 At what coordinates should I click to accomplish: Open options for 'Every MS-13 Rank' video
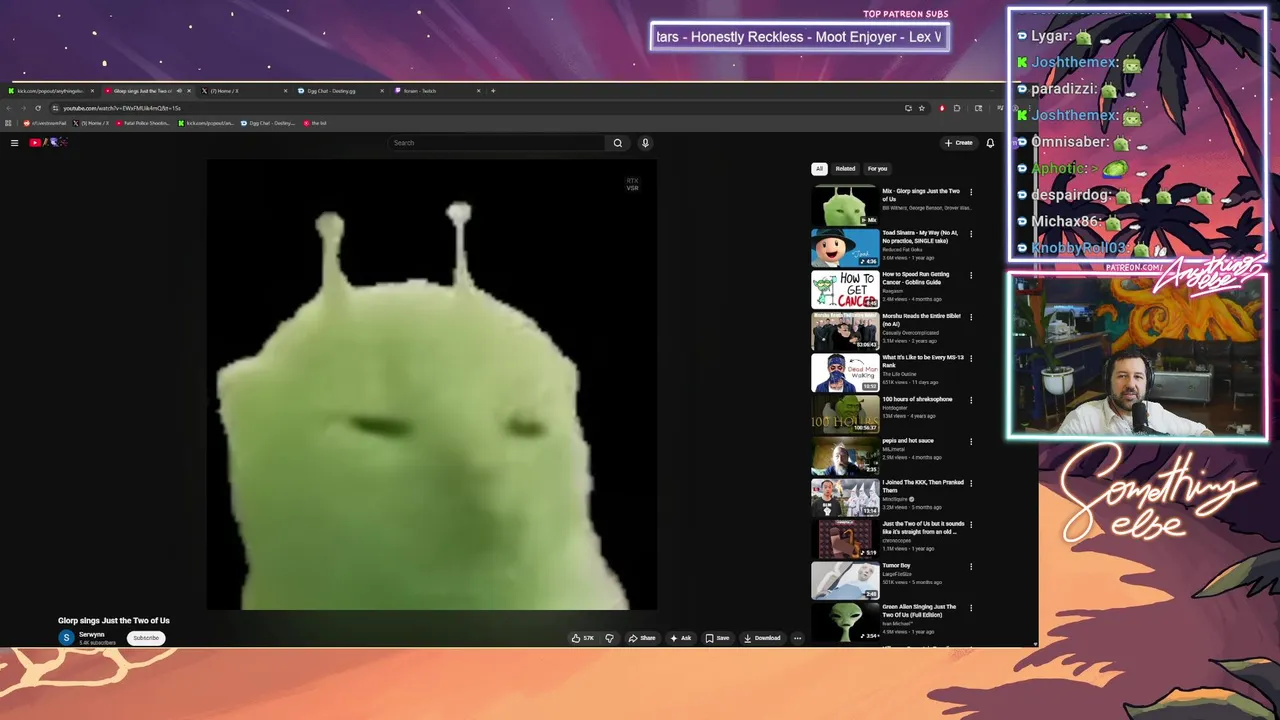(x=971, y=358)
